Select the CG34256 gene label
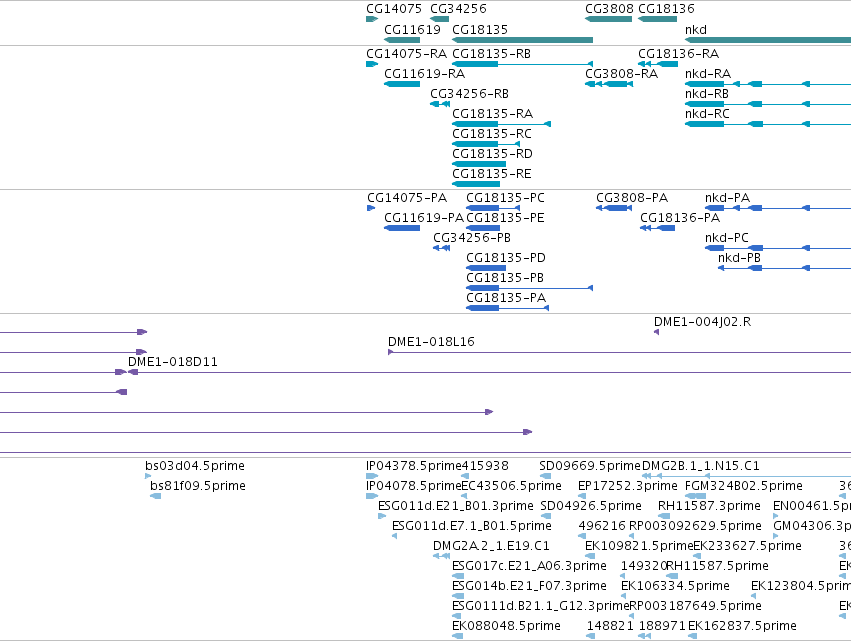 tap(458, 9)
